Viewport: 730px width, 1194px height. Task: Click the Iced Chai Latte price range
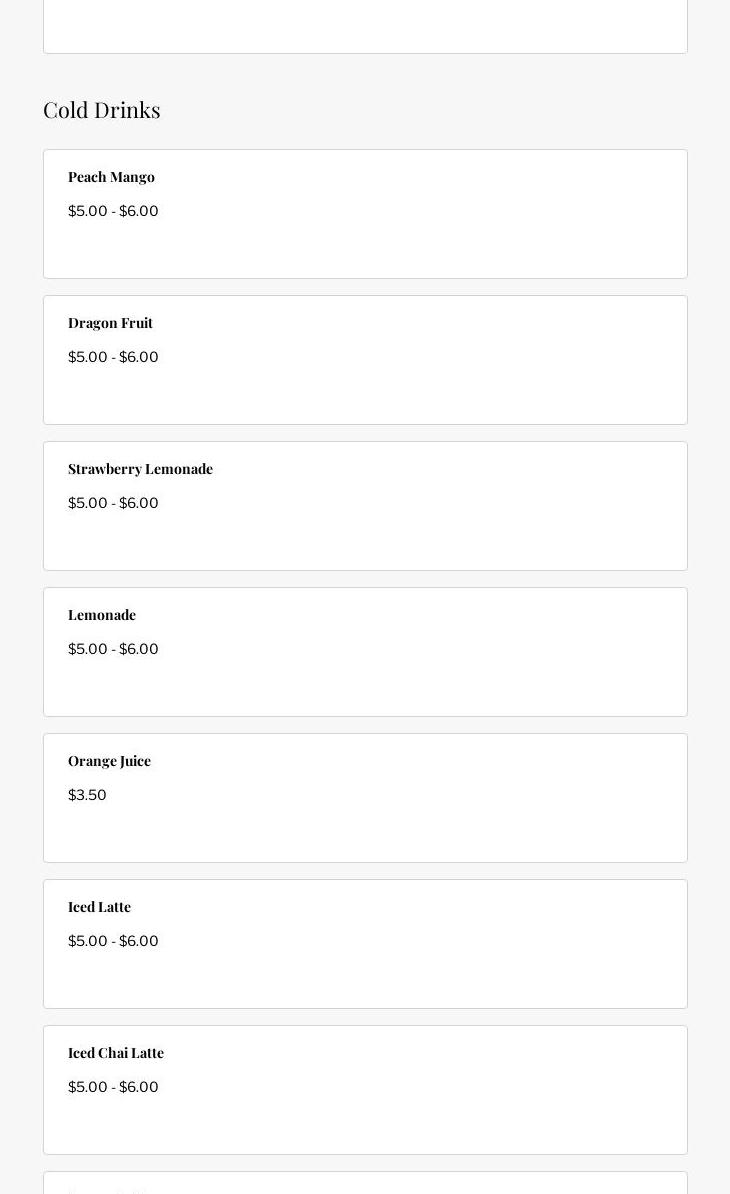tap(113, 1087)
